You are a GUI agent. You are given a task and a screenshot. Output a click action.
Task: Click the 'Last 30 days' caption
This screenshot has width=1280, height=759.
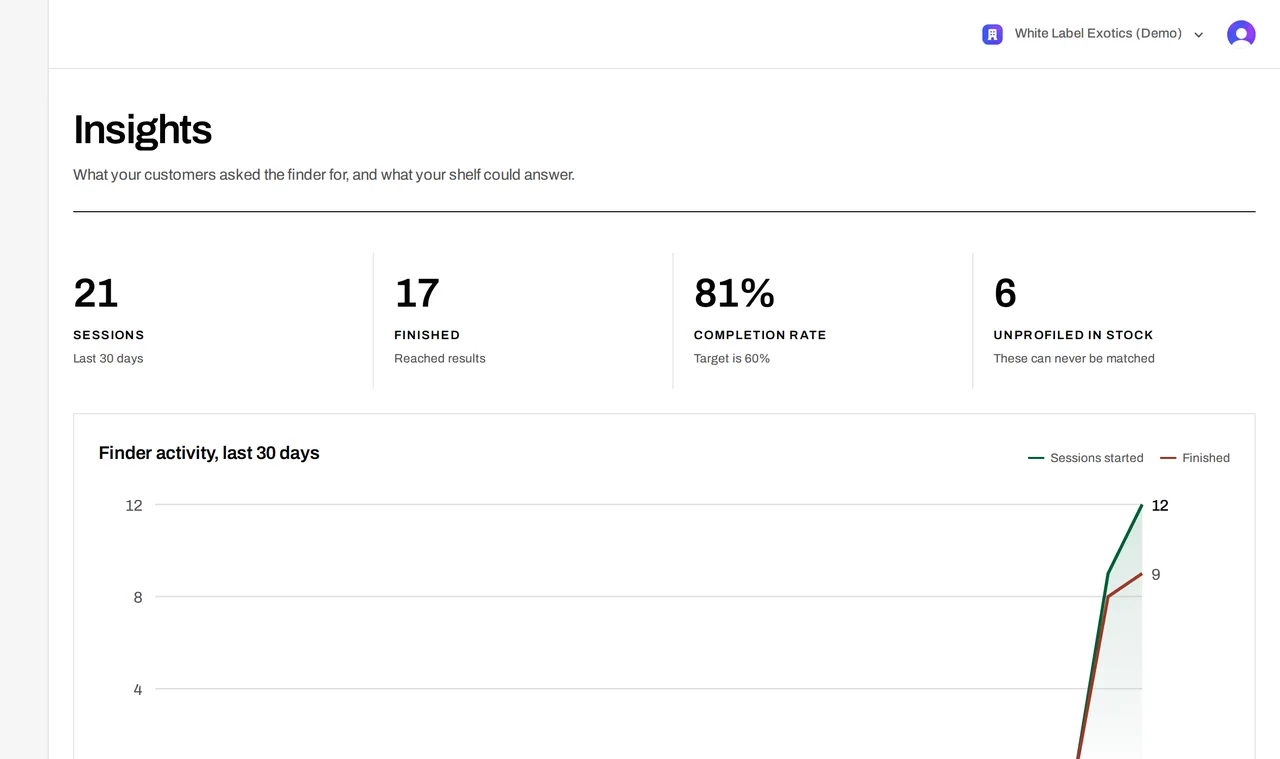tap(108, 359)
